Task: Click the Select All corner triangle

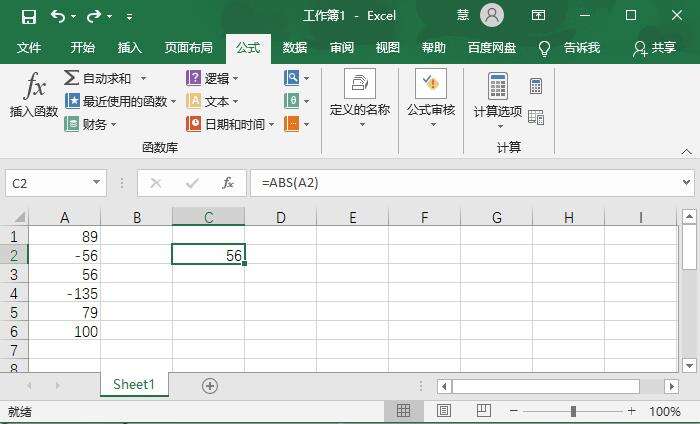Action: coord(19,217)
